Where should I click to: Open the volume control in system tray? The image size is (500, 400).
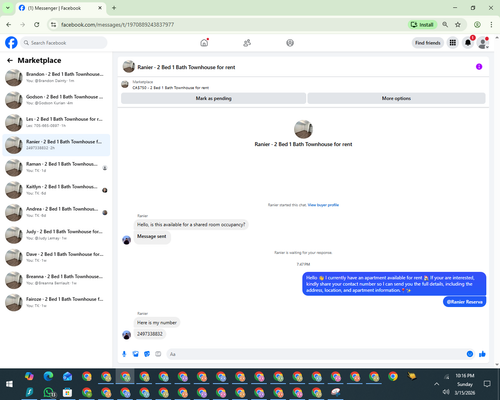tap(446, 392)
